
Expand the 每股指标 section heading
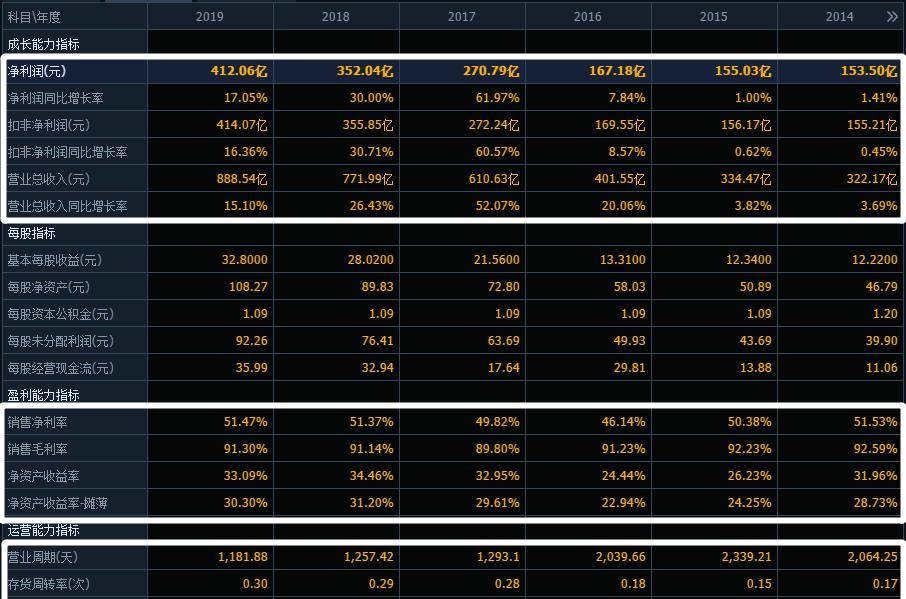click(31, 233)
